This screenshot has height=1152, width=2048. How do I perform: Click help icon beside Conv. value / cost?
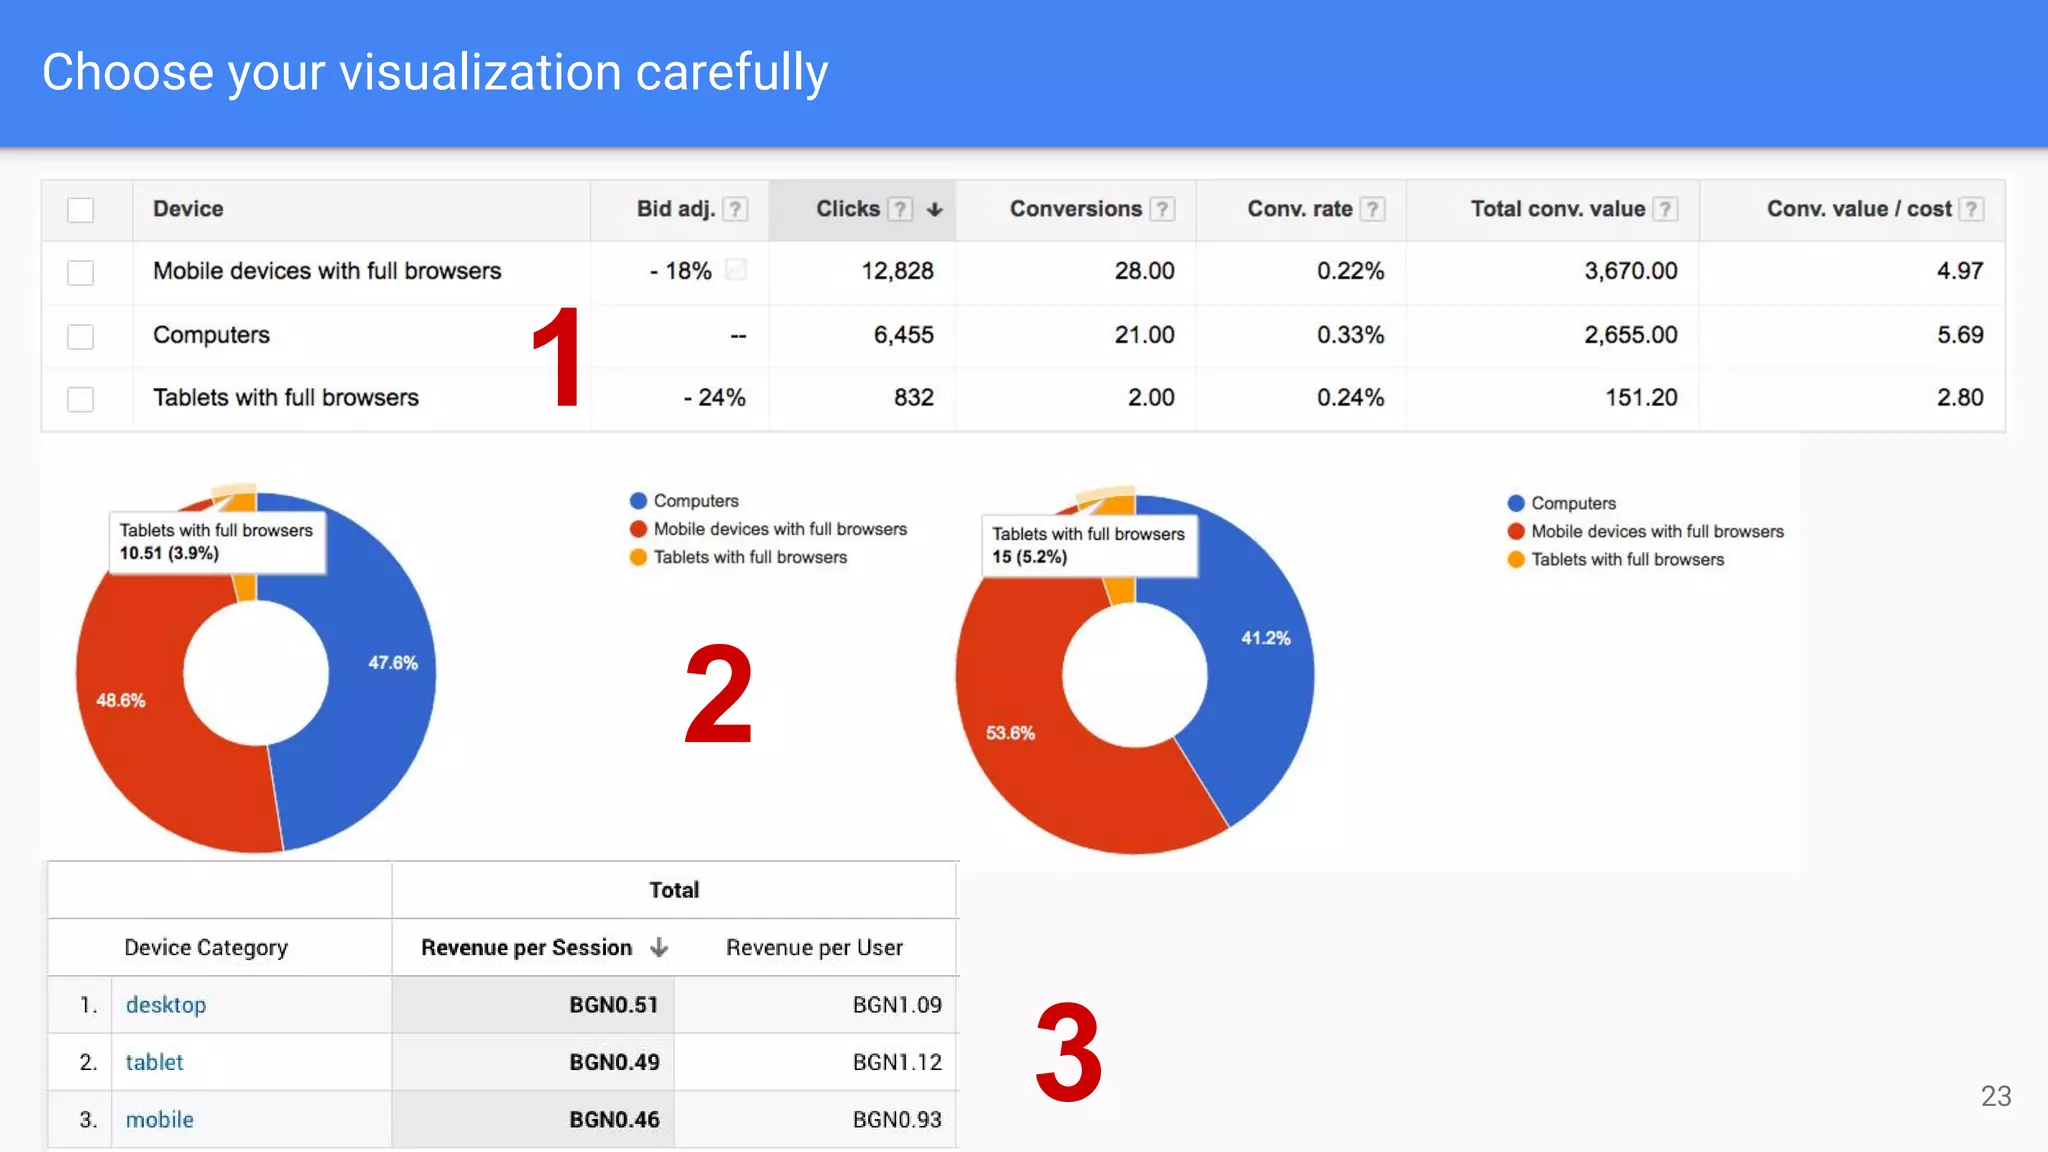pos(1971,209)
